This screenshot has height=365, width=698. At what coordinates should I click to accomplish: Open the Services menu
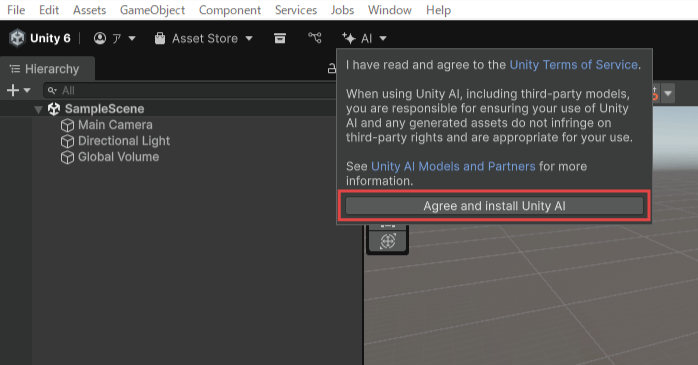[x=296, y=10]
